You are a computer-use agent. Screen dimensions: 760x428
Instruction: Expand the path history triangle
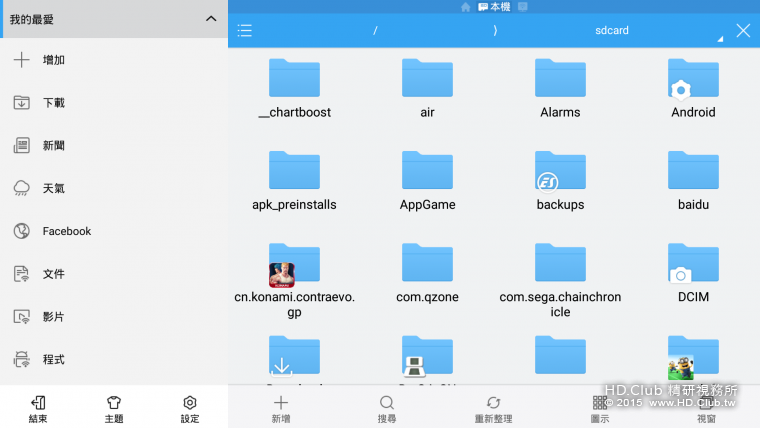click(720, 39)
